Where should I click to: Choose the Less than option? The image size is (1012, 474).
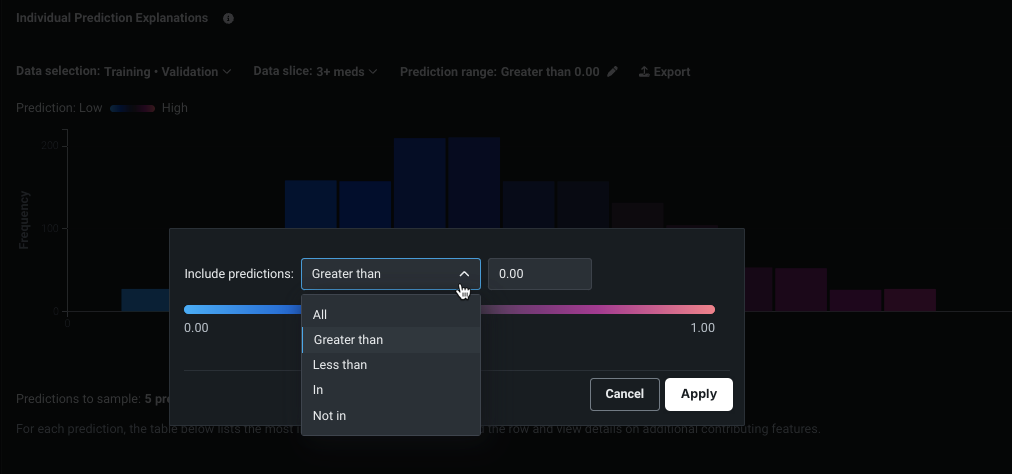(391, 365)
